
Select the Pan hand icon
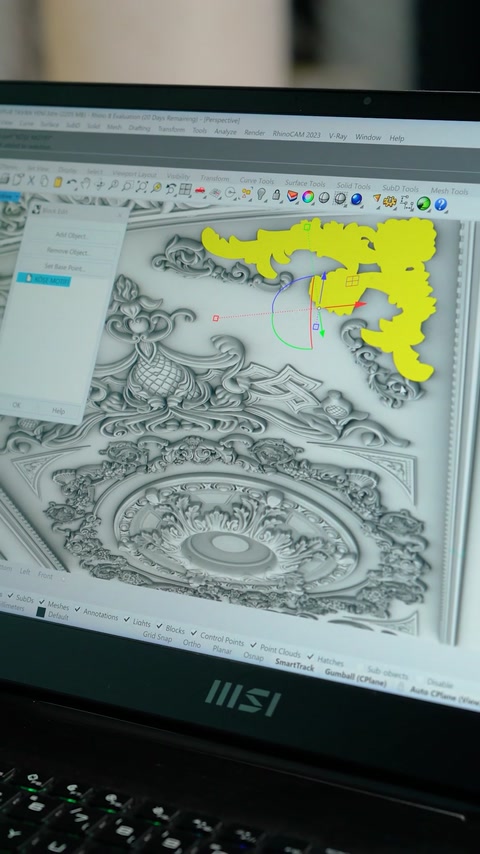(x=86, y=184)
